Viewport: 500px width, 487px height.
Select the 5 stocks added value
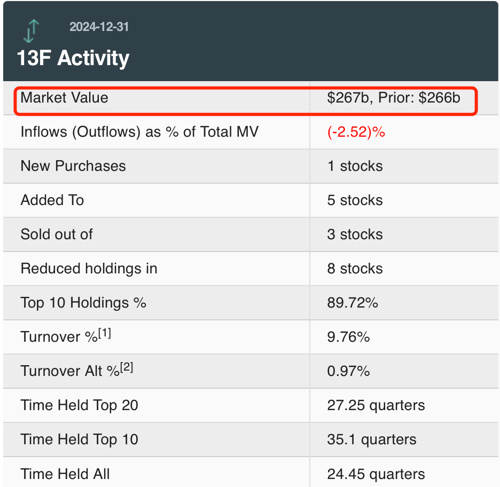[x=355, y=200]
